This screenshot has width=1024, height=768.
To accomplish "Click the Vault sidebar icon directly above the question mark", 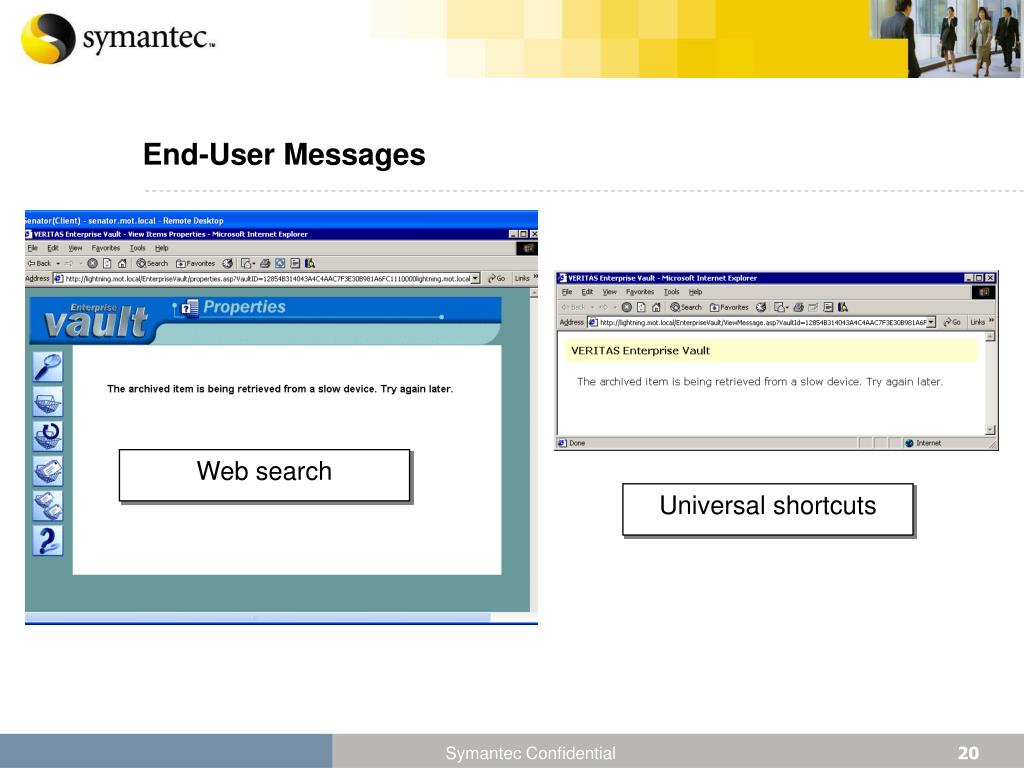I will point(48,505).
